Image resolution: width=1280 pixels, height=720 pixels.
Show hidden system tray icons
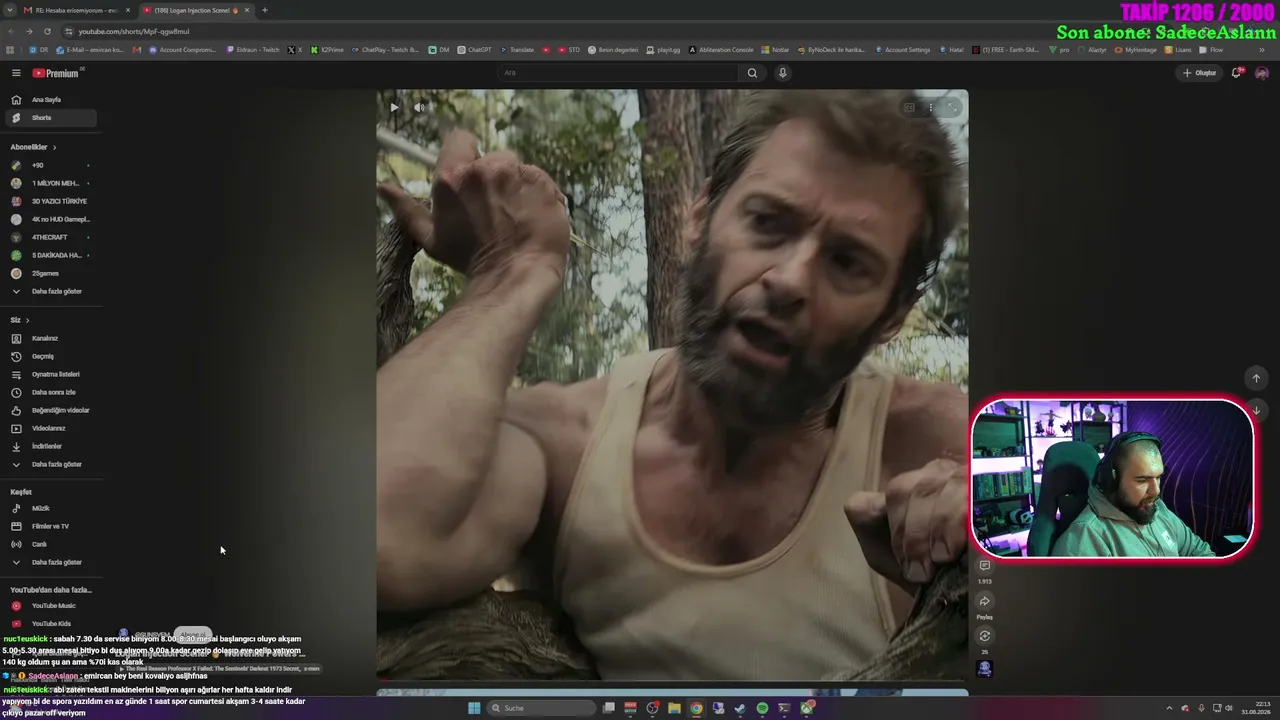(x=1169, y=708)
